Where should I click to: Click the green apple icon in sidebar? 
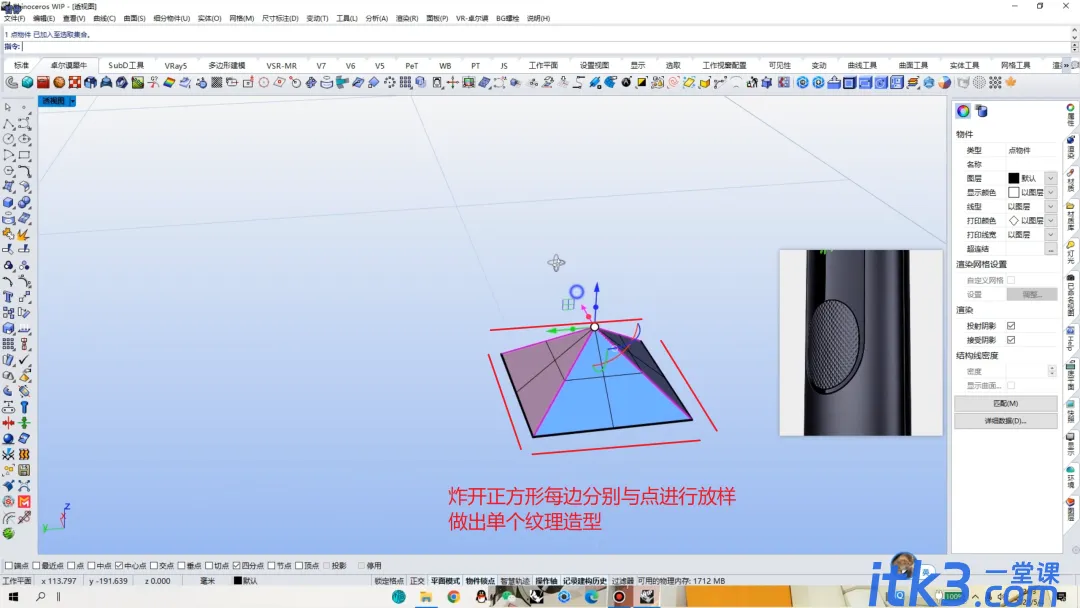[8, 534]
